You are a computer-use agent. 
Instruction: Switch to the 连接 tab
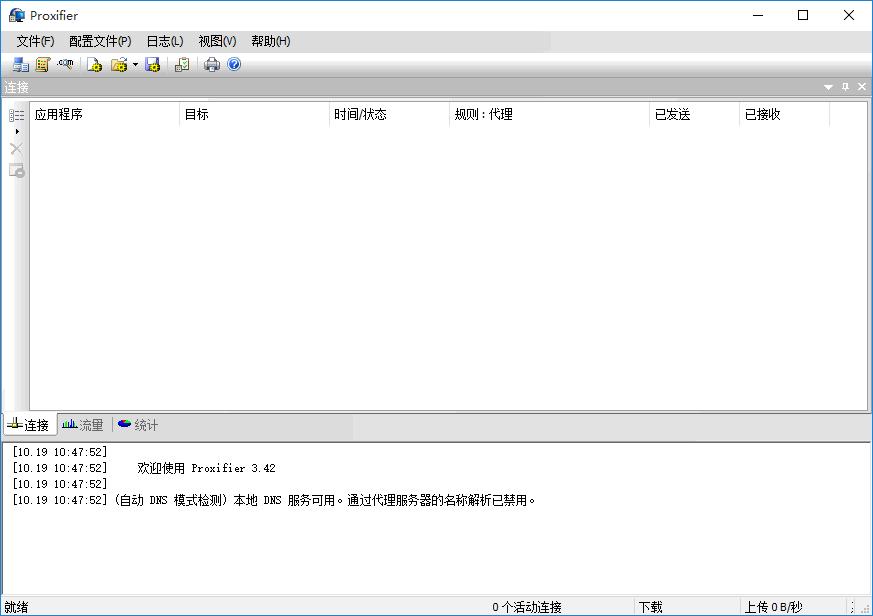coord(31,425)
